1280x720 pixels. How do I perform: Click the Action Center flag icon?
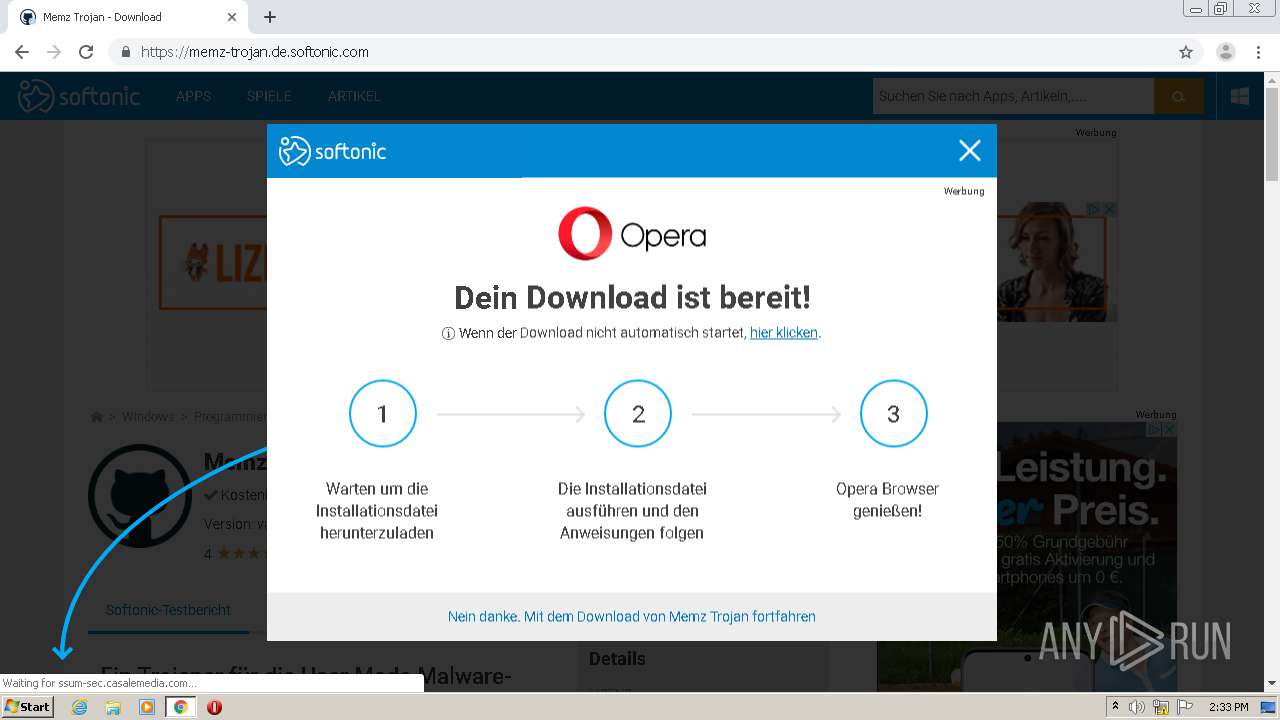tap(1185, 707)
